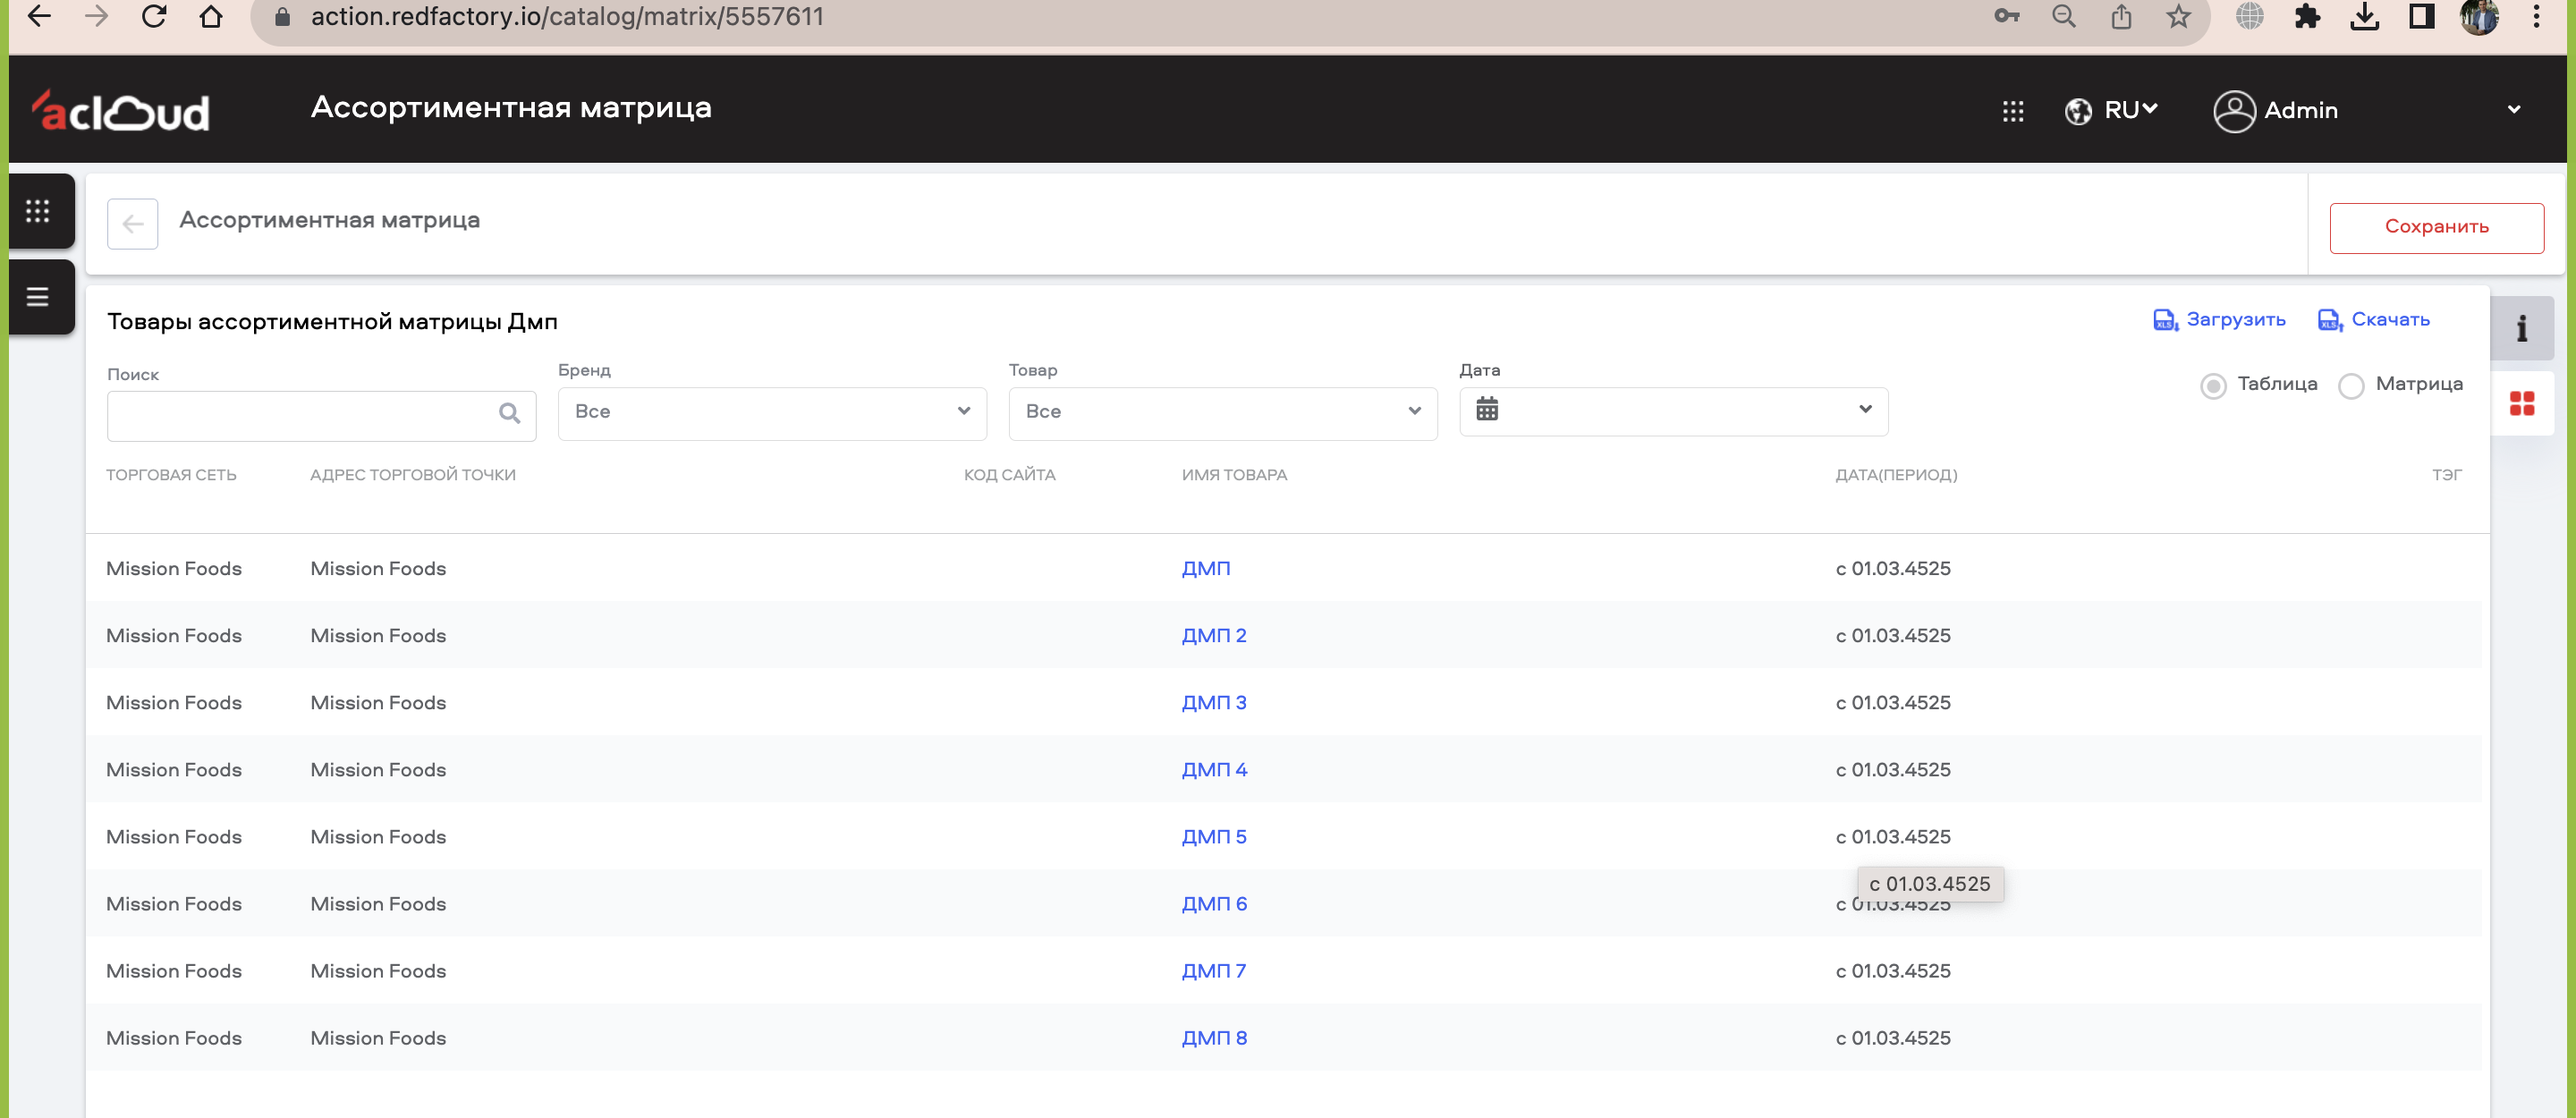The width and height of the screenshot is (2576, 1118).
Task: Click the ТОРГОВАЯ СЕТЬ column header
Action: (x=171, y=474)
